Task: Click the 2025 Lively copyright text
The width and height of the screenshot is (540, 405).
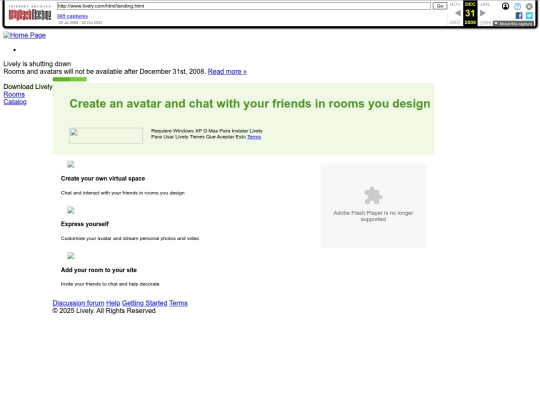Action: click(x=104, y=311)
